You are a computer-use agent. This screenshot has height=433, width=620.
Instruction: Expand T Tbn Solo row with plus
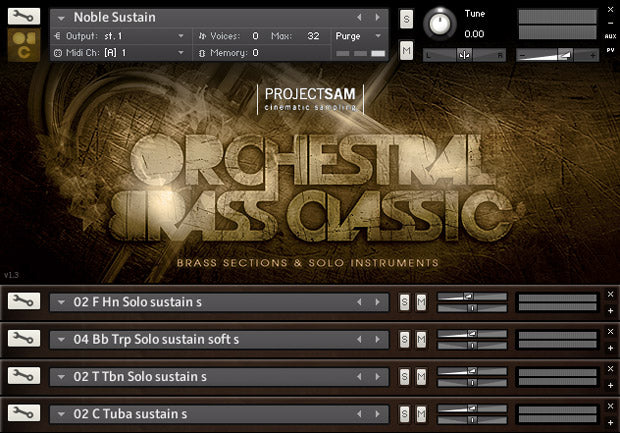pyautogui.click(x=611, y=385)
